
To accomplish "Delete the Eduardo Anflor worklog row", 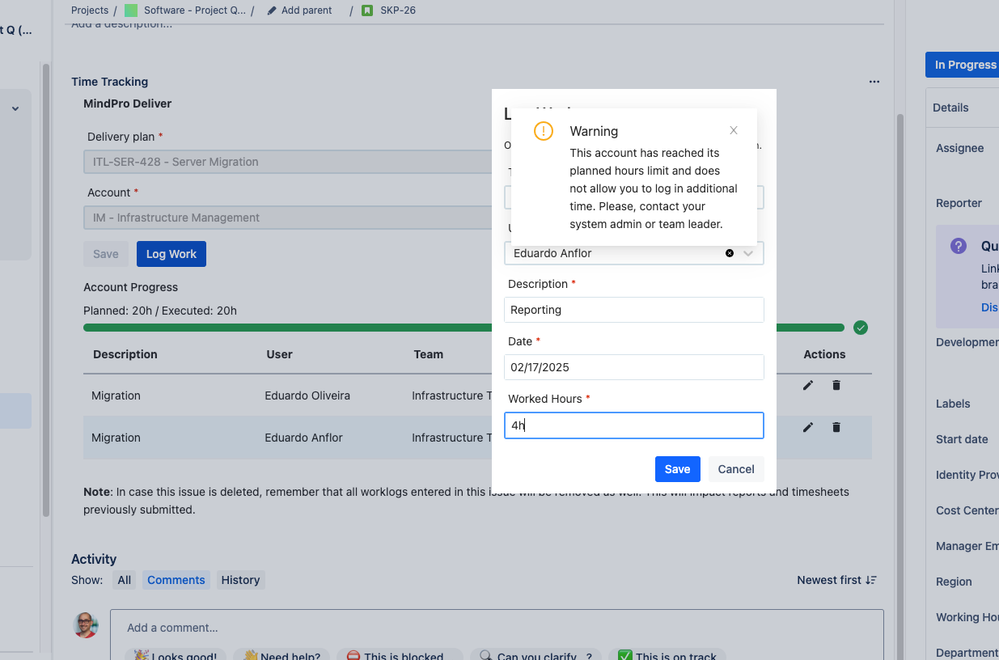I will coord(836,427).
